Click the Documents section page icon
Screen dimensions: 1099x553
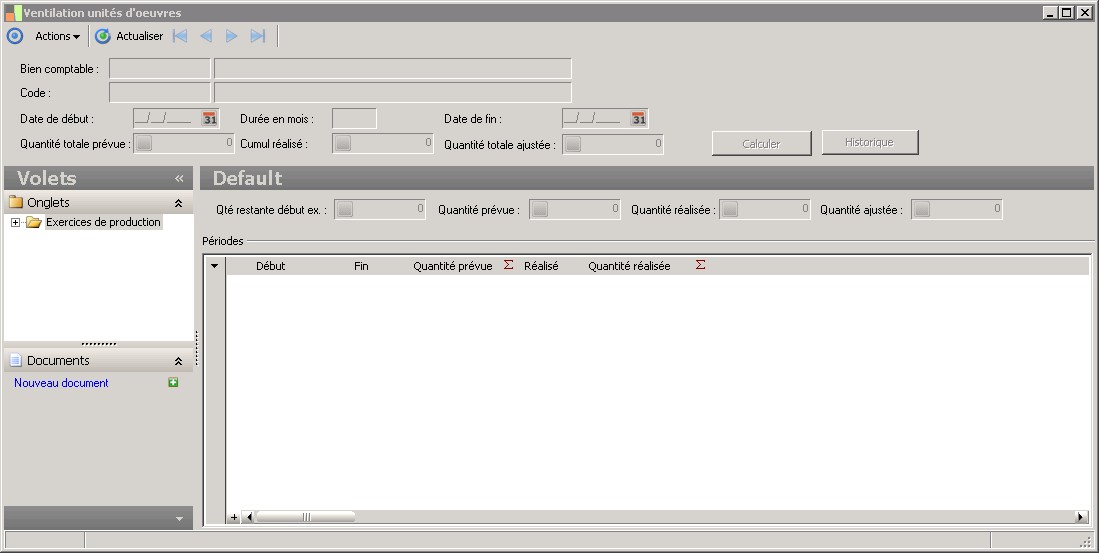coord(15,360)
